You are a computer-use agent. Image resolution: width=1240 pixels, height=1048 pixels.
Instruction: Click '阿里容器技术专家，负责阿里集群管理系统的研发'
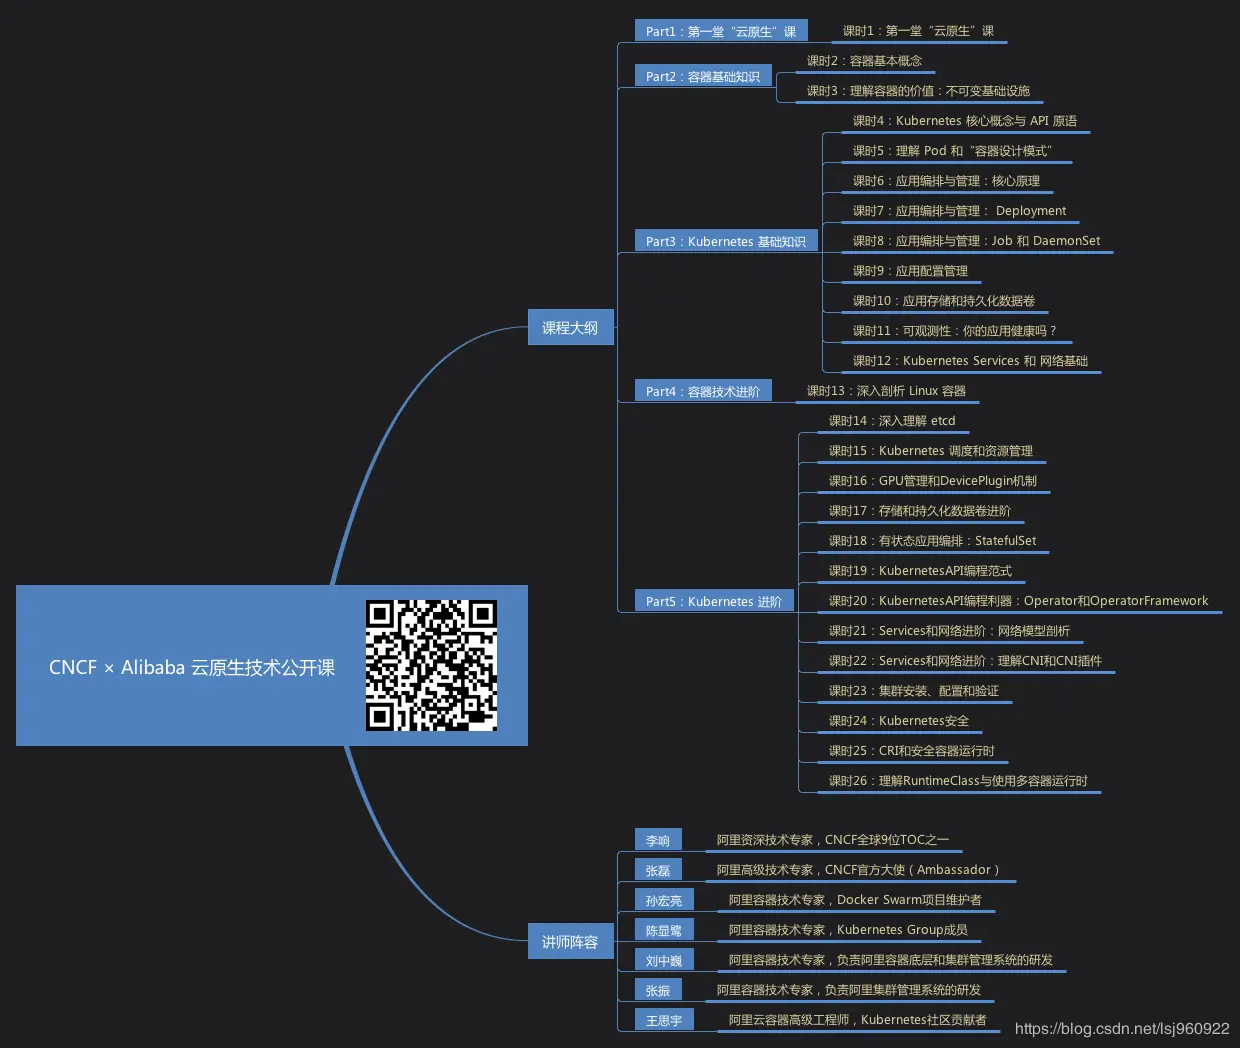click(849, 990)
